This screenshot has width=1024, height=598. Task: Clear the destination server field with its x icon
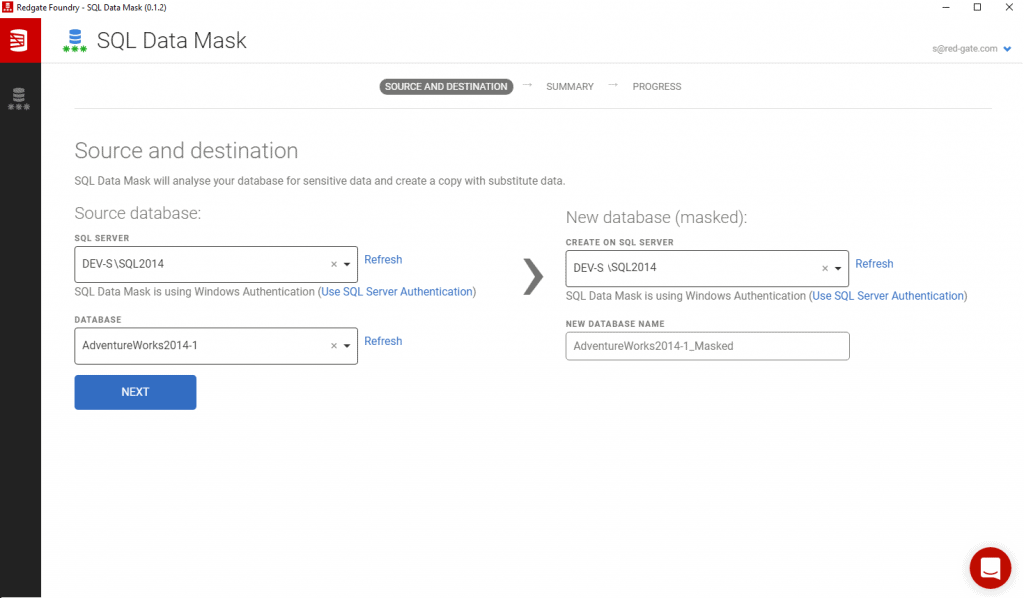pyautogui.click(x=824, y=268)
